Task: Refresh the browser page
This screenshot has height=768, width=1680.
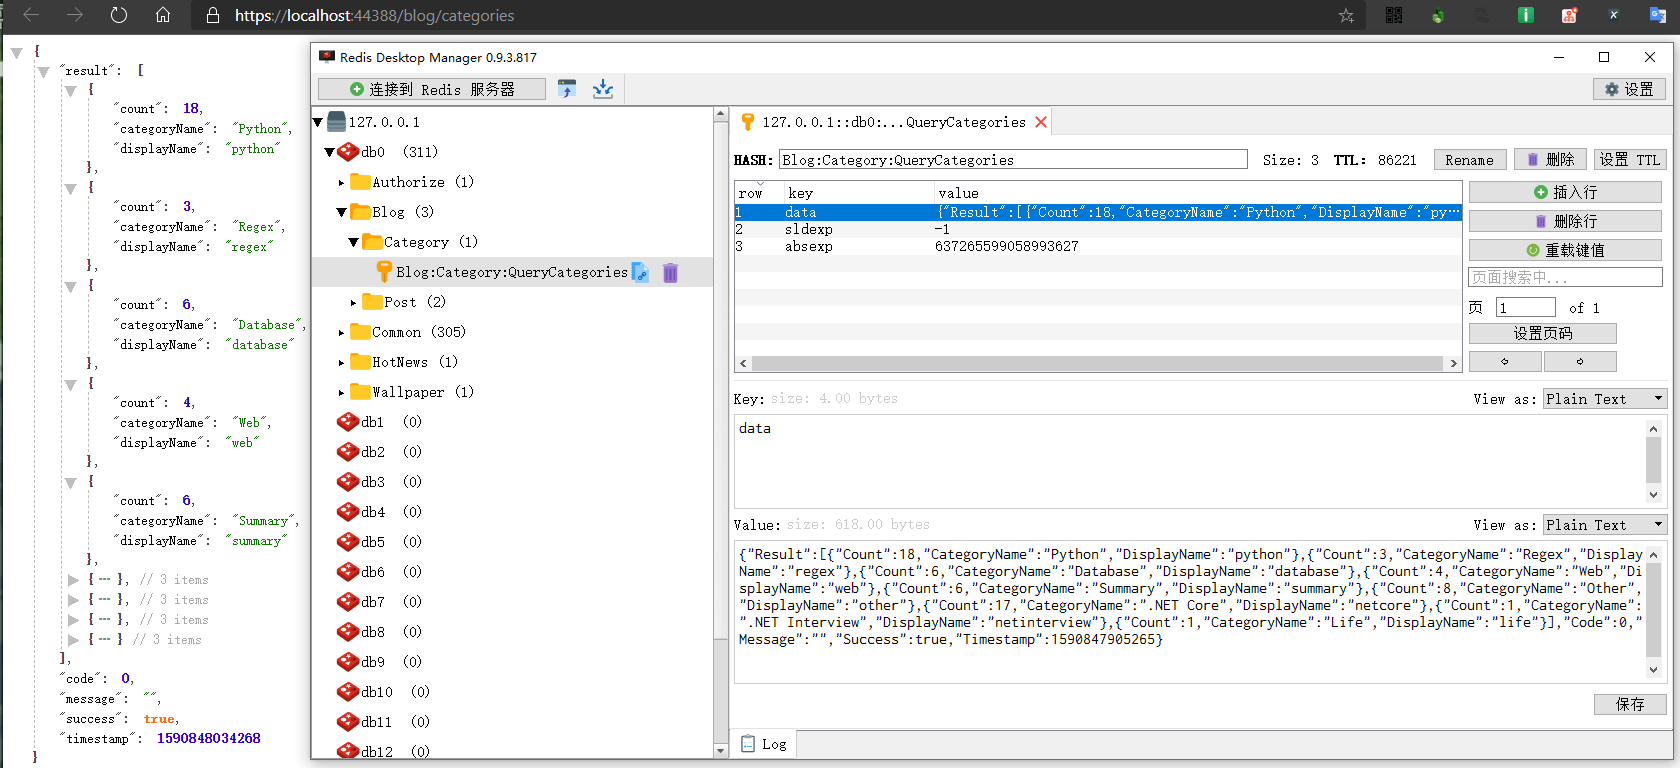Action: [119, 15]
